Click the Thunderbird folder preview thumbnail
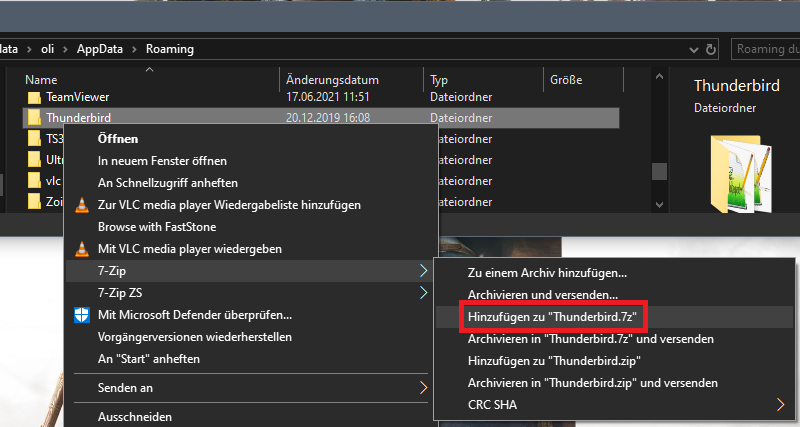Screen dimensions: 800x427 tap(741, 173)
